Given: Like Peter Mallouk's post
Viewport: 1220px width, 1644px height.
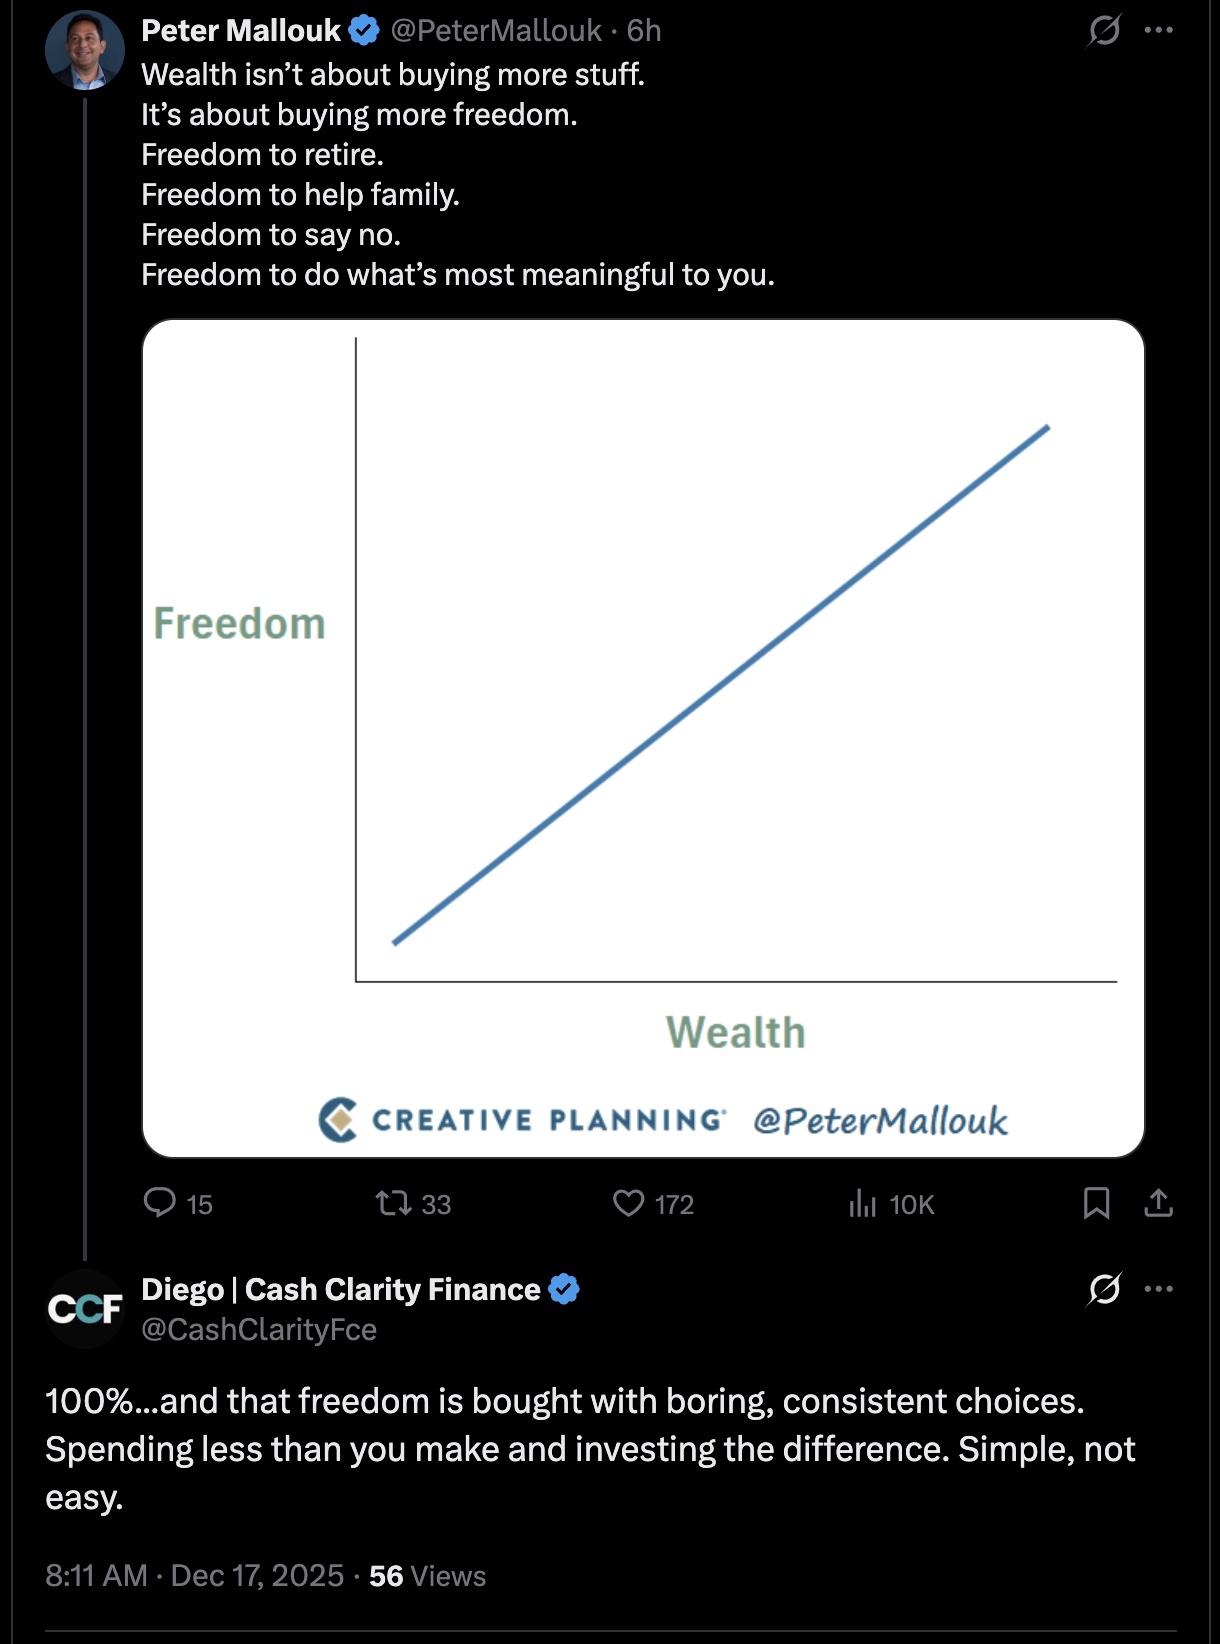Looking at the screenshot, I should coord(629,1202).
